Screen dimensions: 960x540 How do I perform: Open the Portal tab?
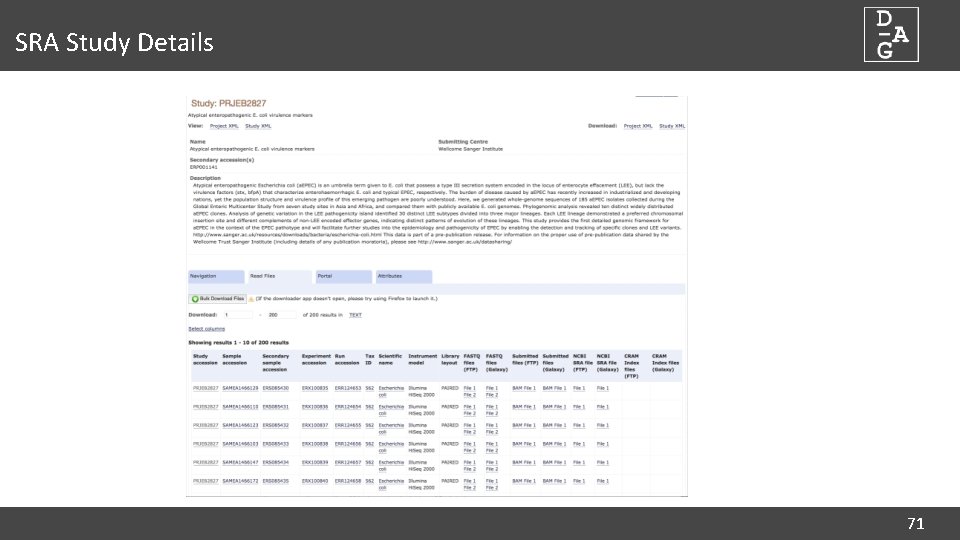(343, 276)
